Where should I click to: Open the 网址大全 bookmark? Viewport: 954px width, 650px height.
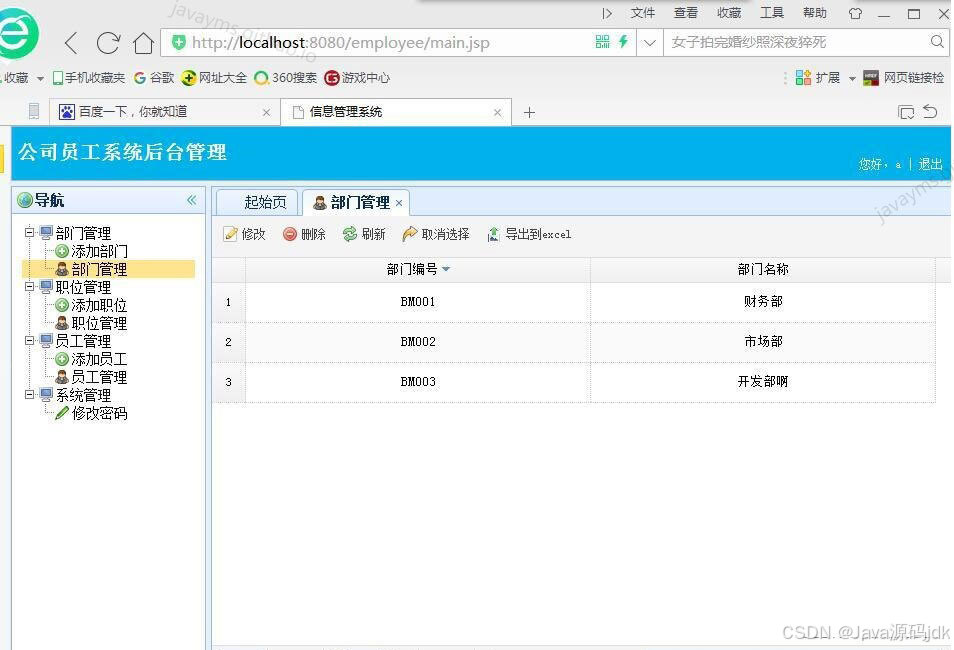click(214, 78)
